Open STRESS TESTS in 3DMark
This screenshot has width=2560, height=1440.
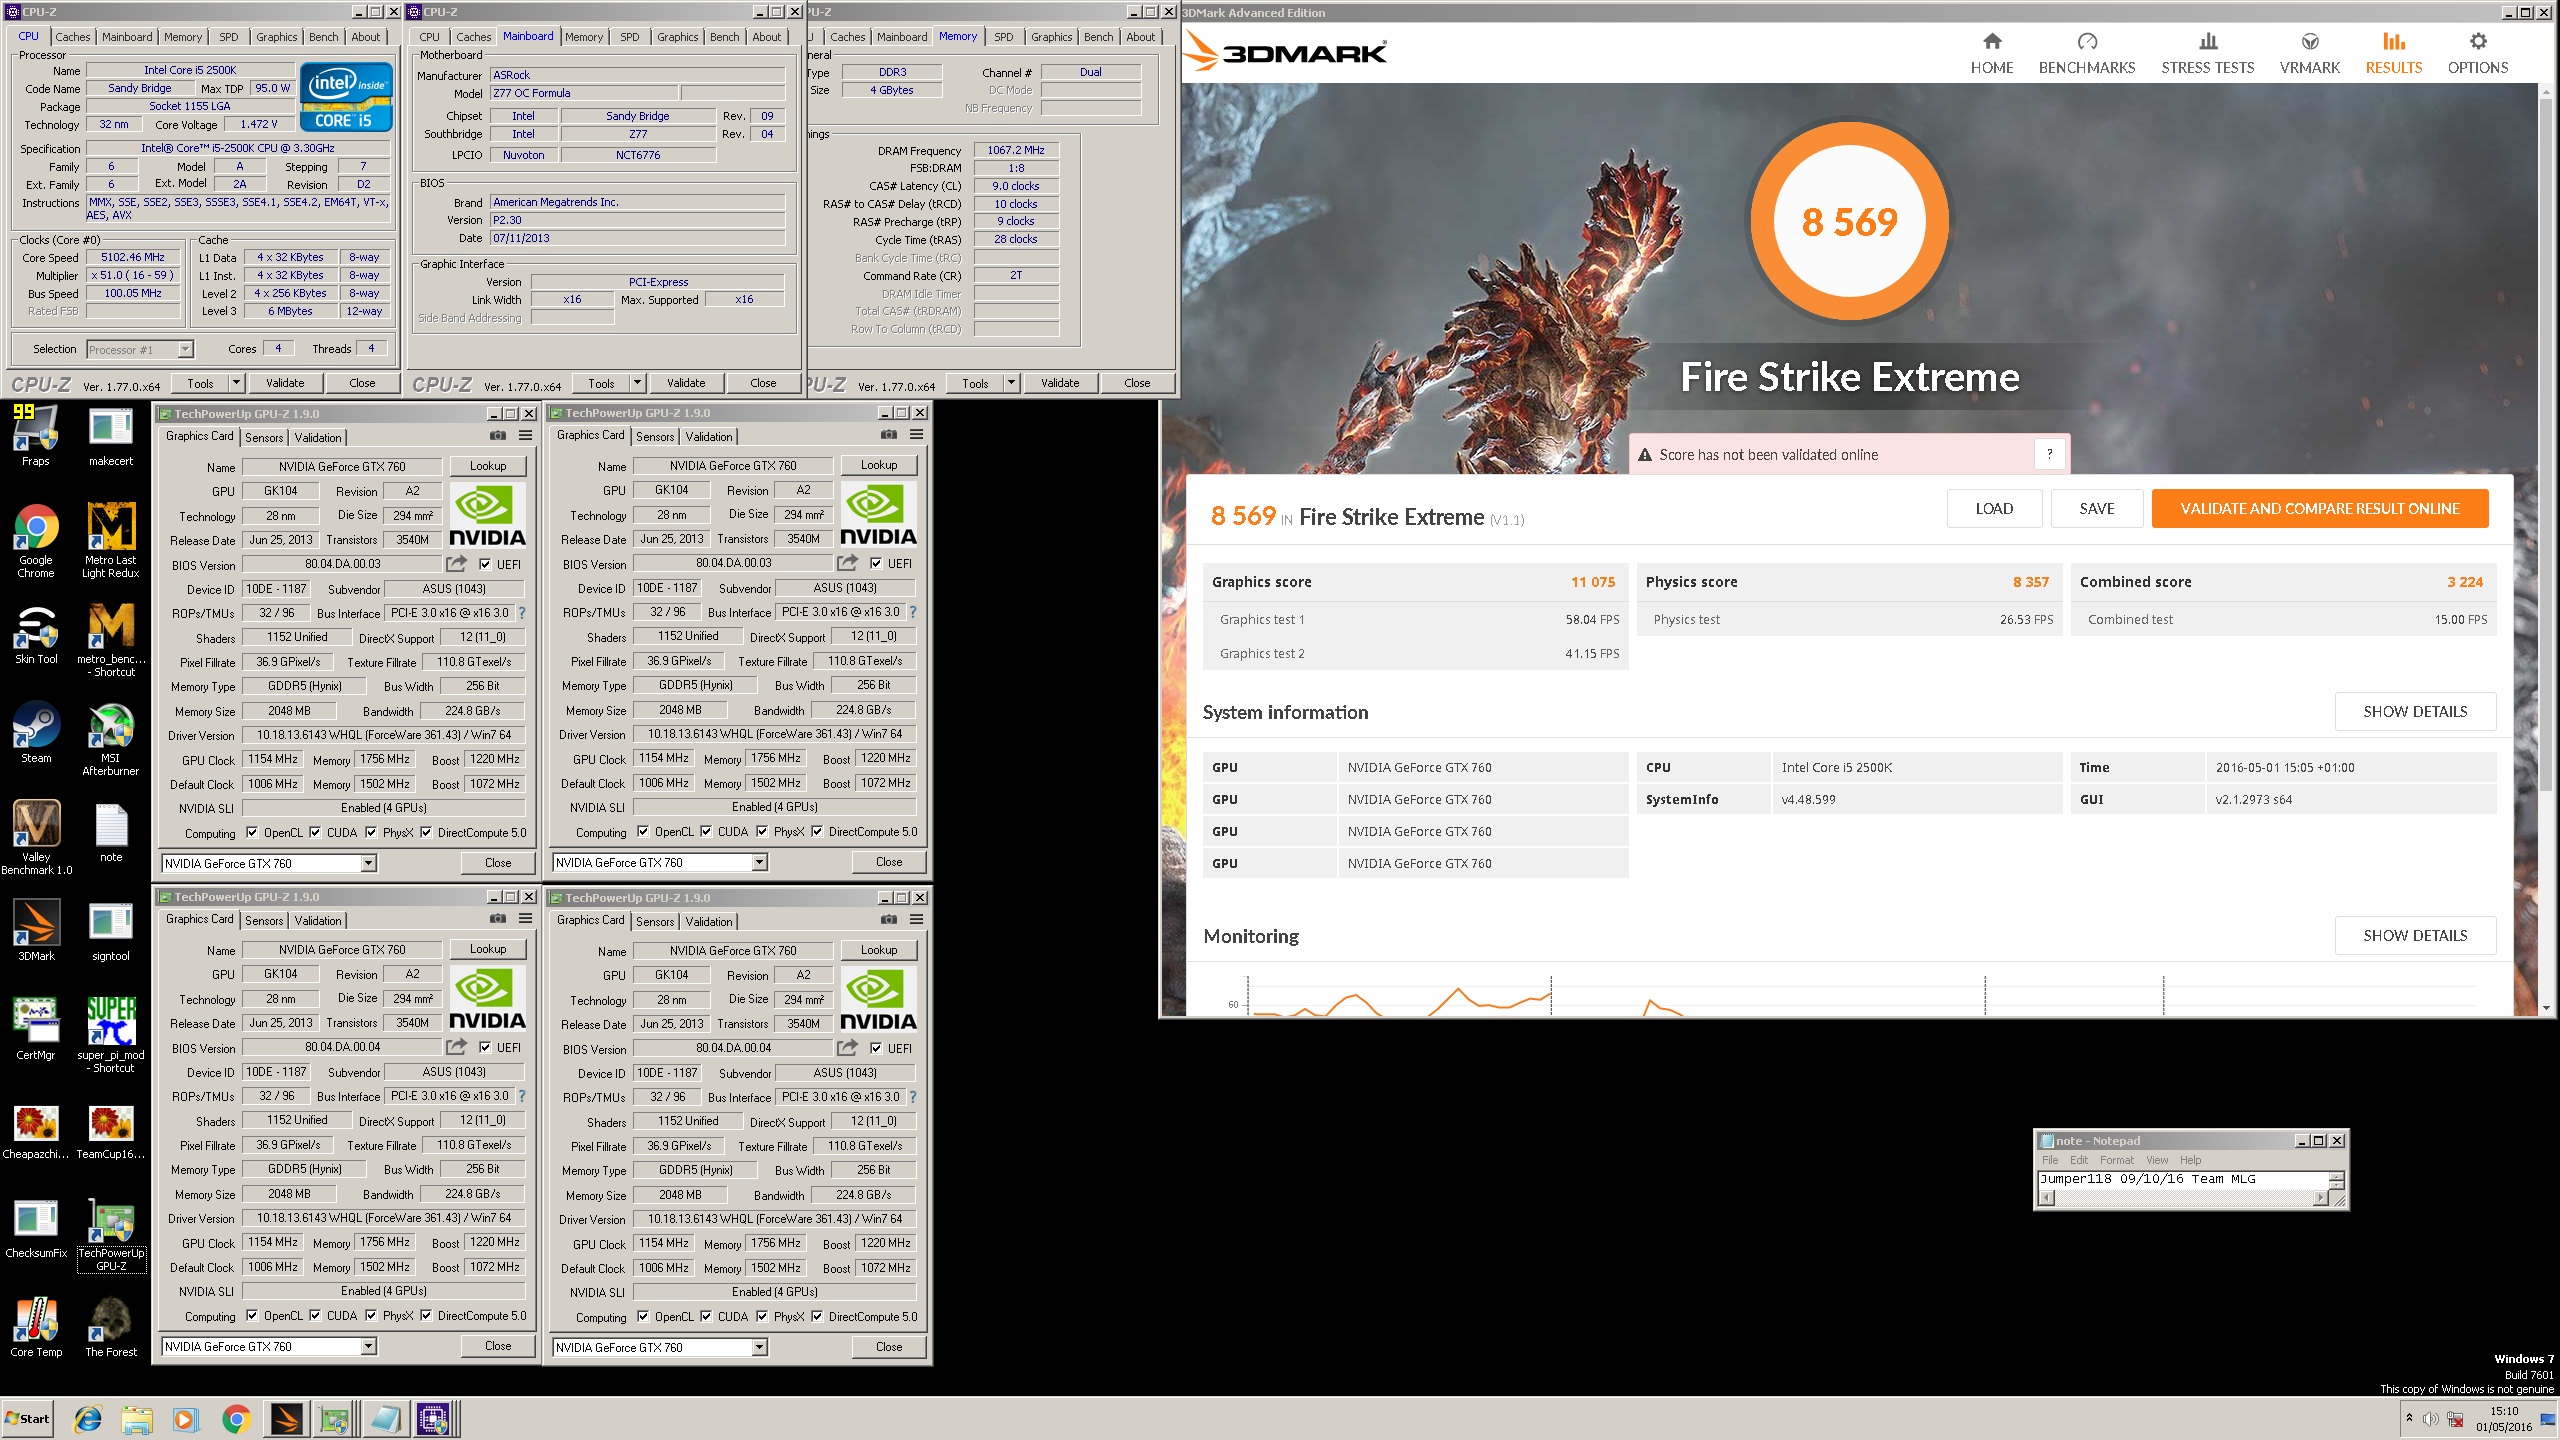[x=2208, y=54]
